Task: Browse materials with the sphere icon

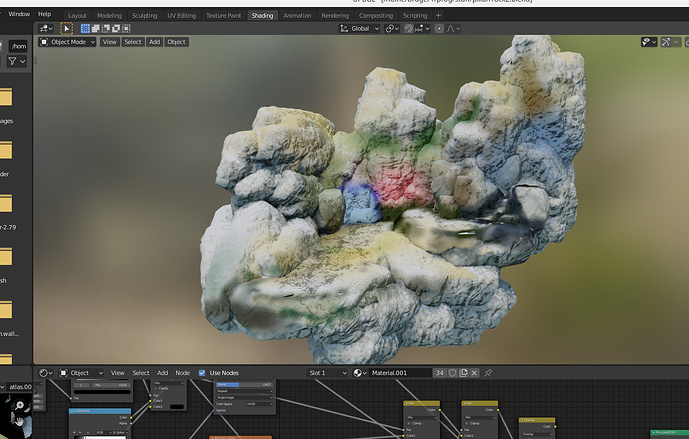Action: tap(360, 373)
